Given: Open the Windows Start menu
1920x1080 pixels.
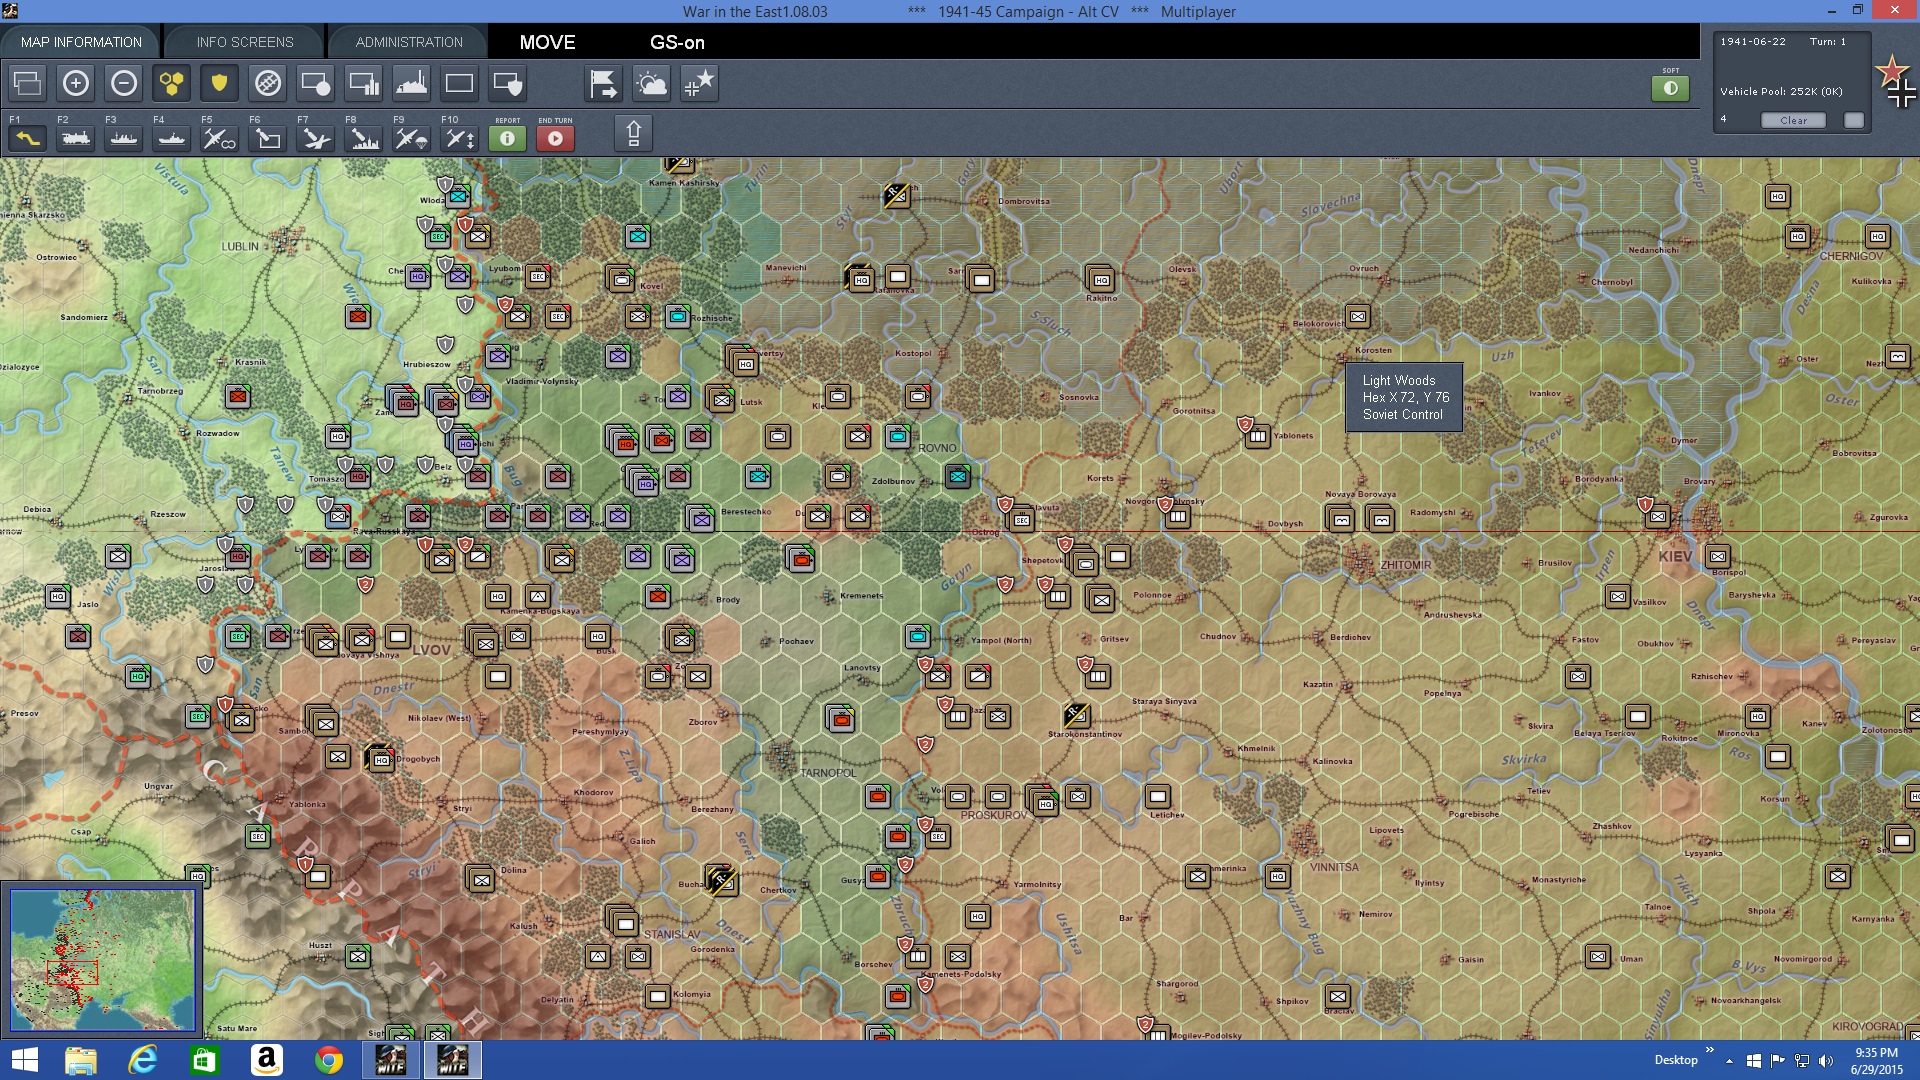Looking at the screenshot, I should tap(24, 1060).
